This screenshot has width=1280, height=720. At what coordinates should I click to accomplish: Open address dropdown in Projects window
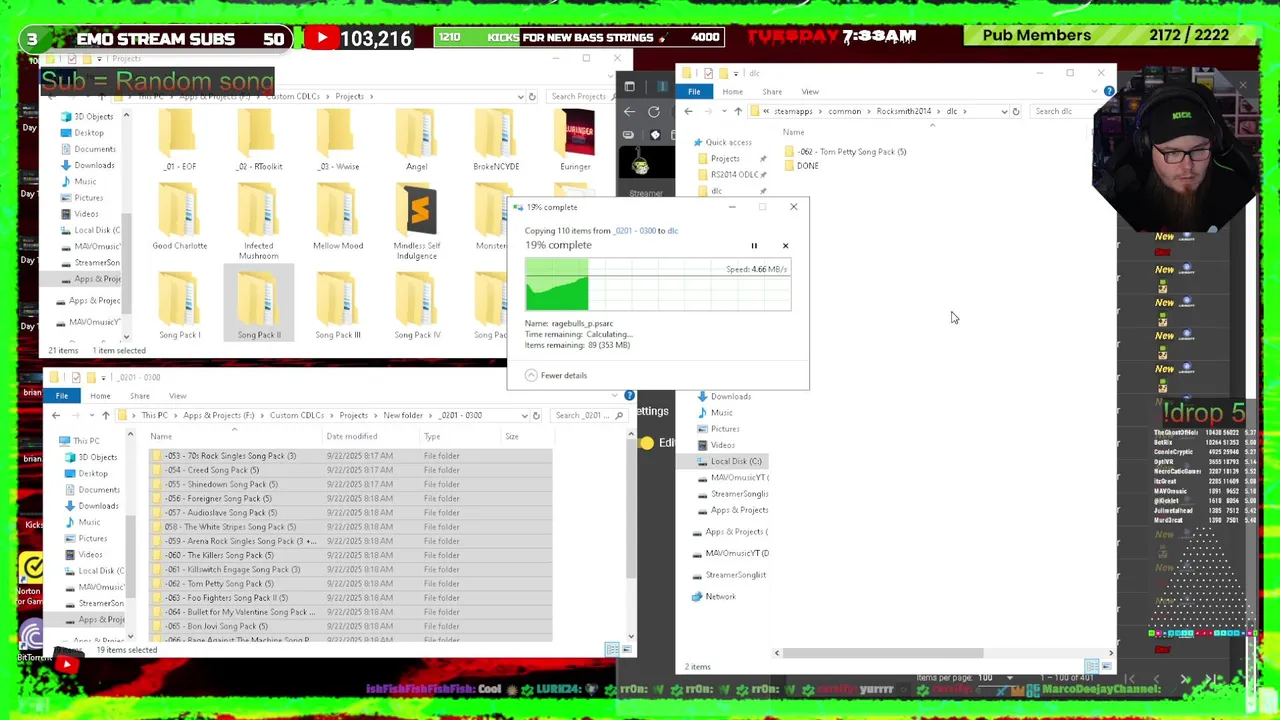click(520, 96)
